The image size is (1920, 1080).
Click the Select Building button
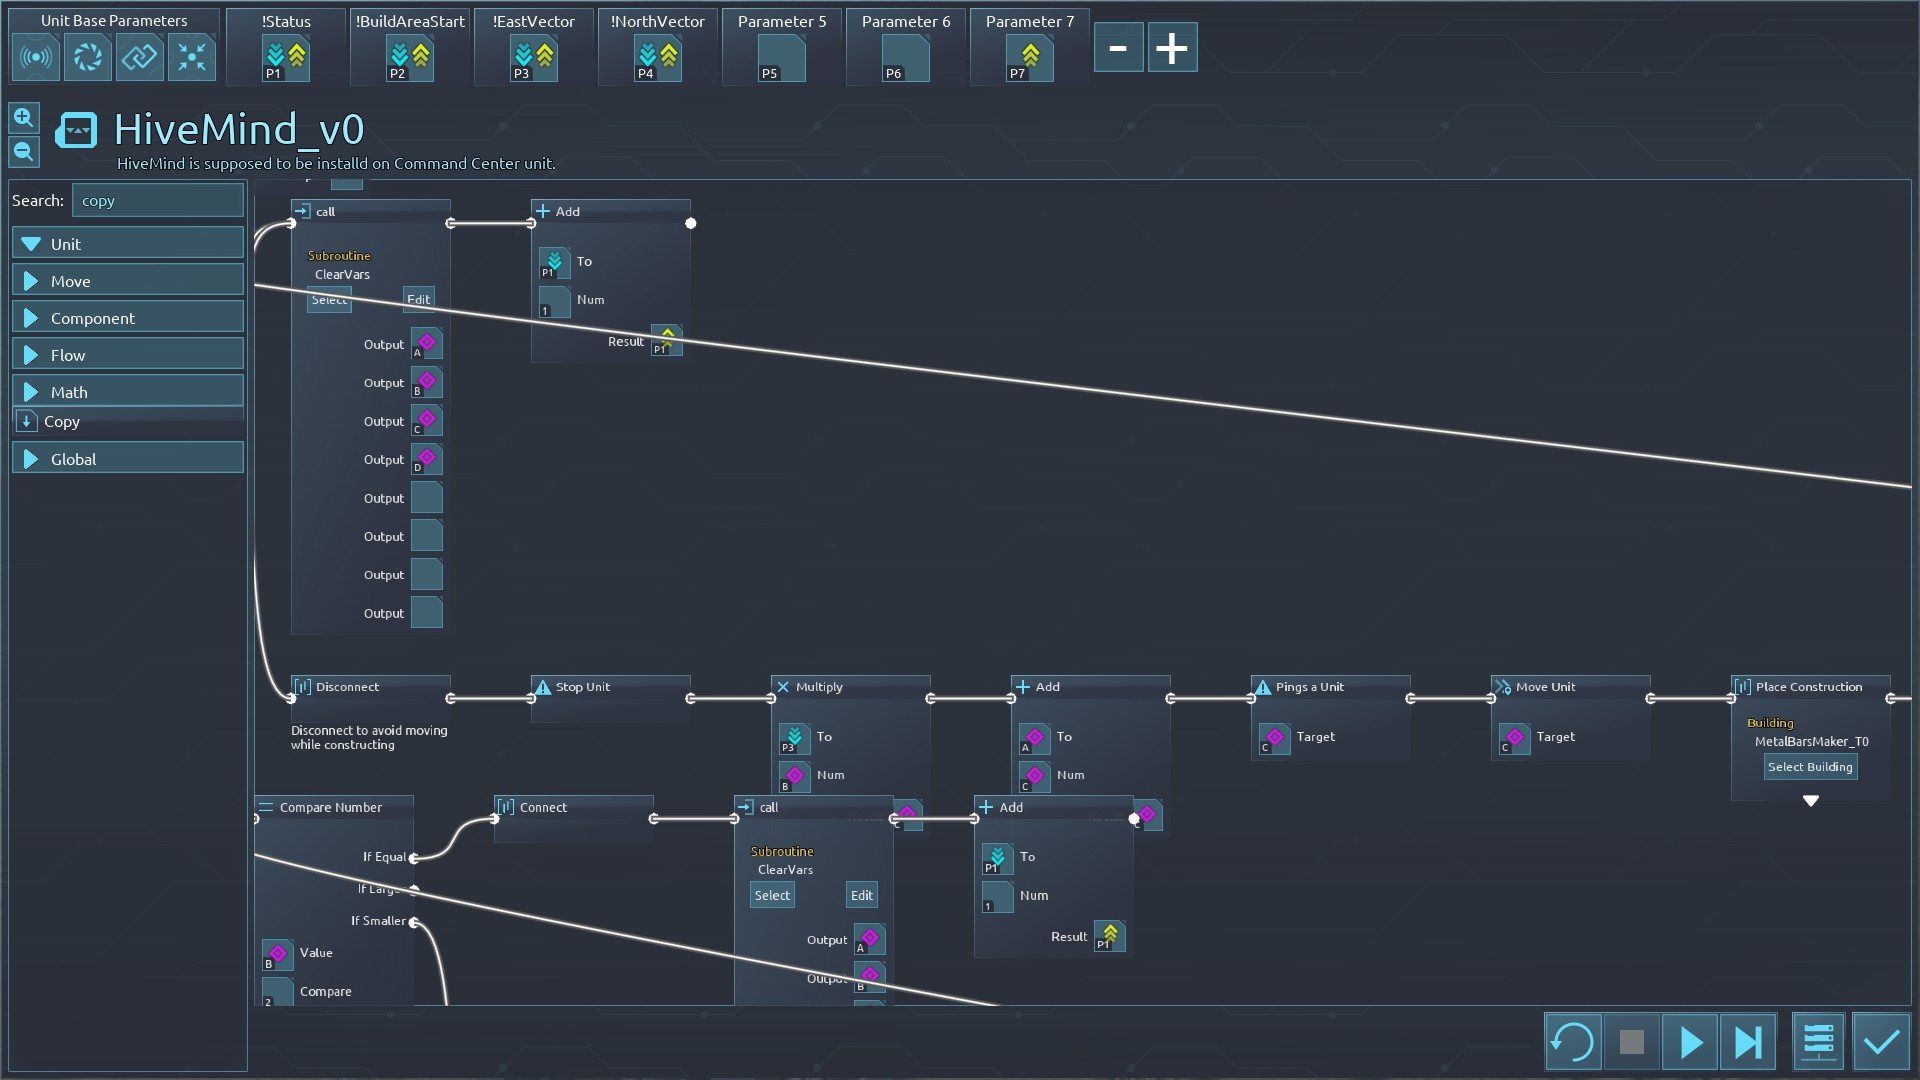click(1809, 767)
